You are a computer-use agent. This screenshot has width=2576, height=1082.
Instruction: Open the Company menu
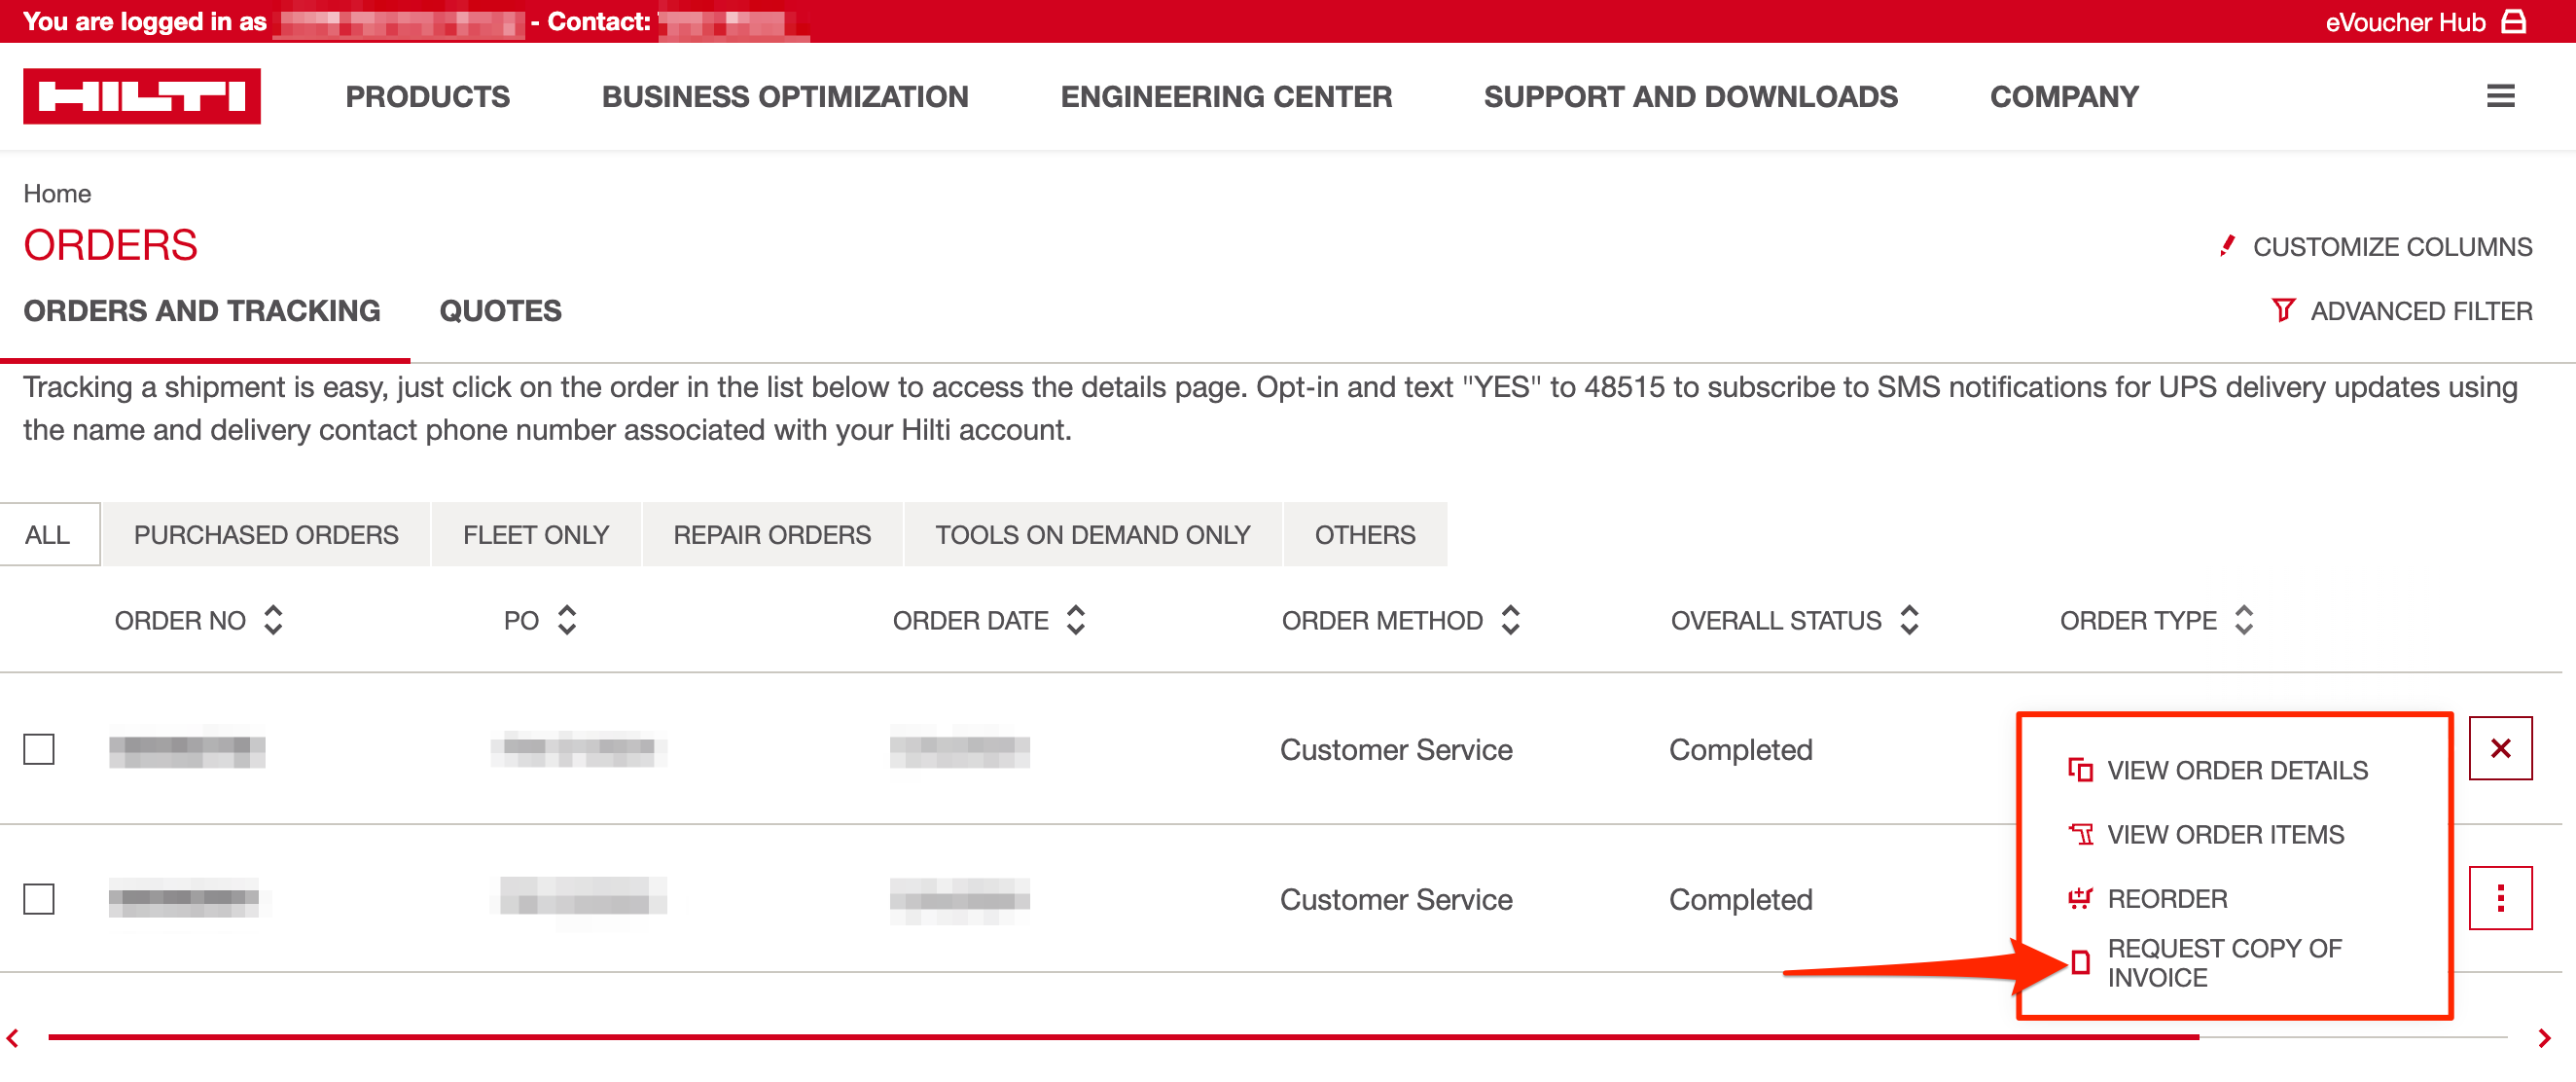(x=2064, y=97)
